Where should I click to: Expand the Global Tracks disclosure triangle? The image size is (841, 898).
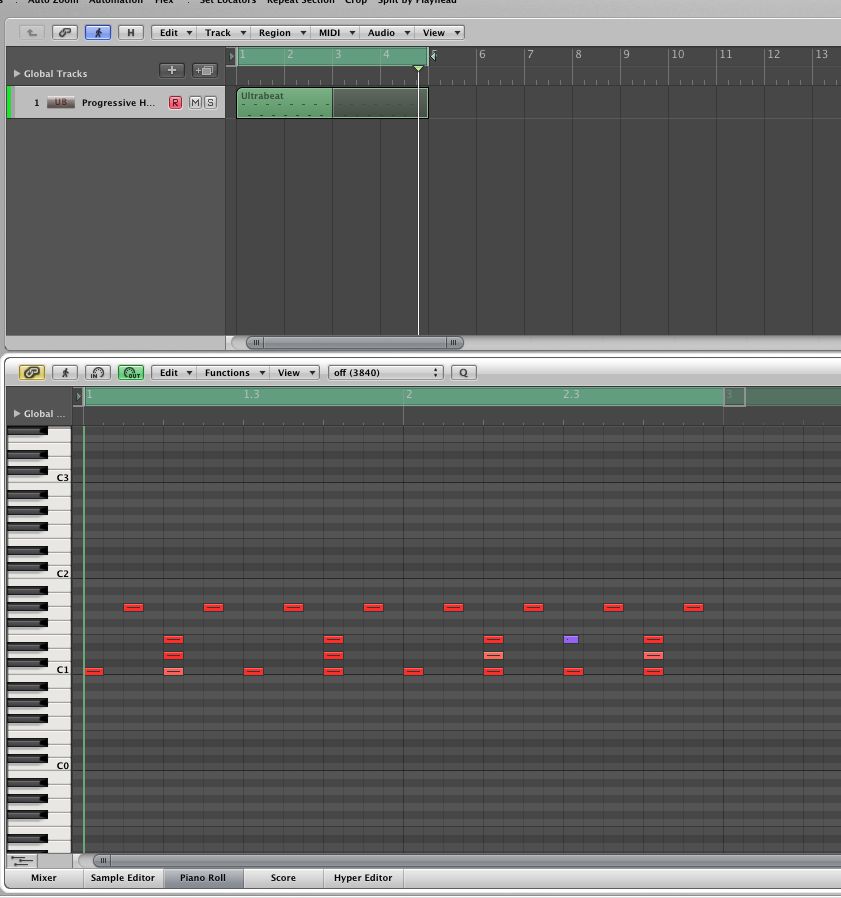(17, 73)
